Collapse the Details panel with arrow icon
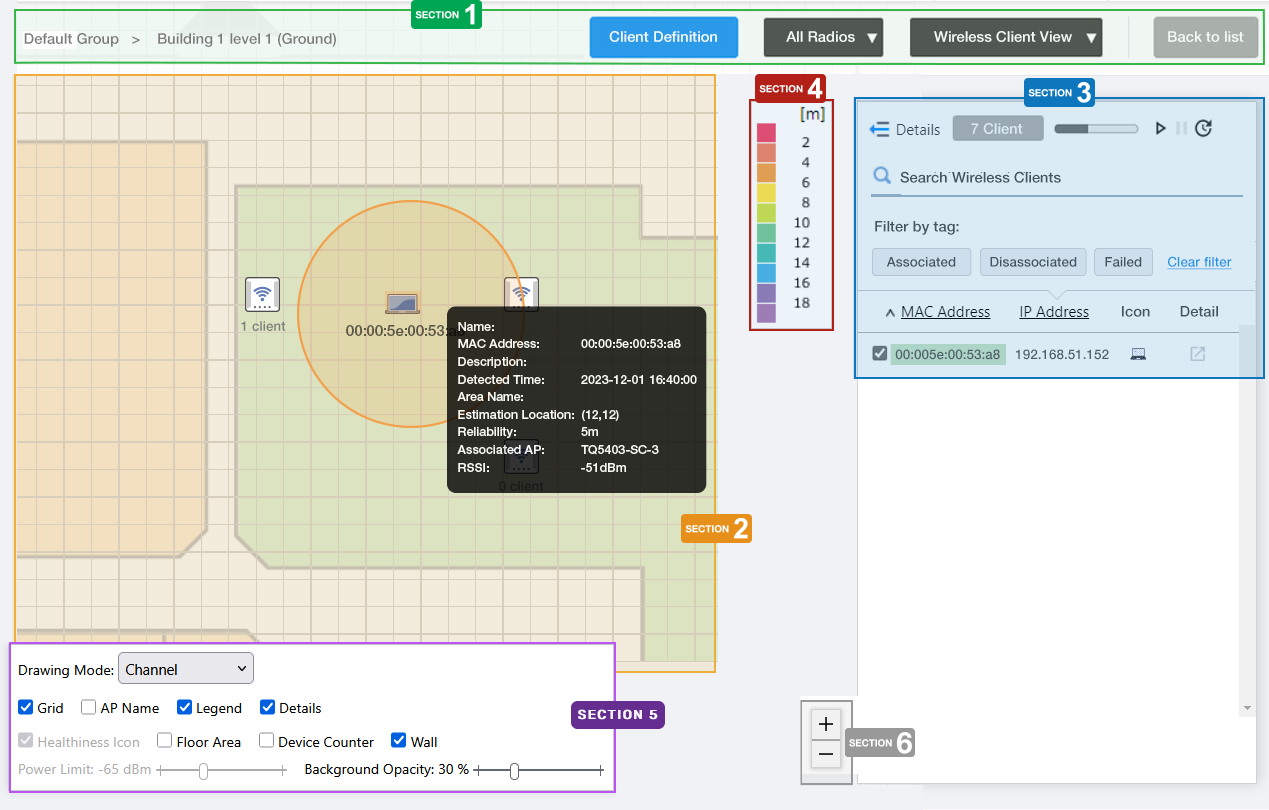1269x810 pixels. pos(880,129)
